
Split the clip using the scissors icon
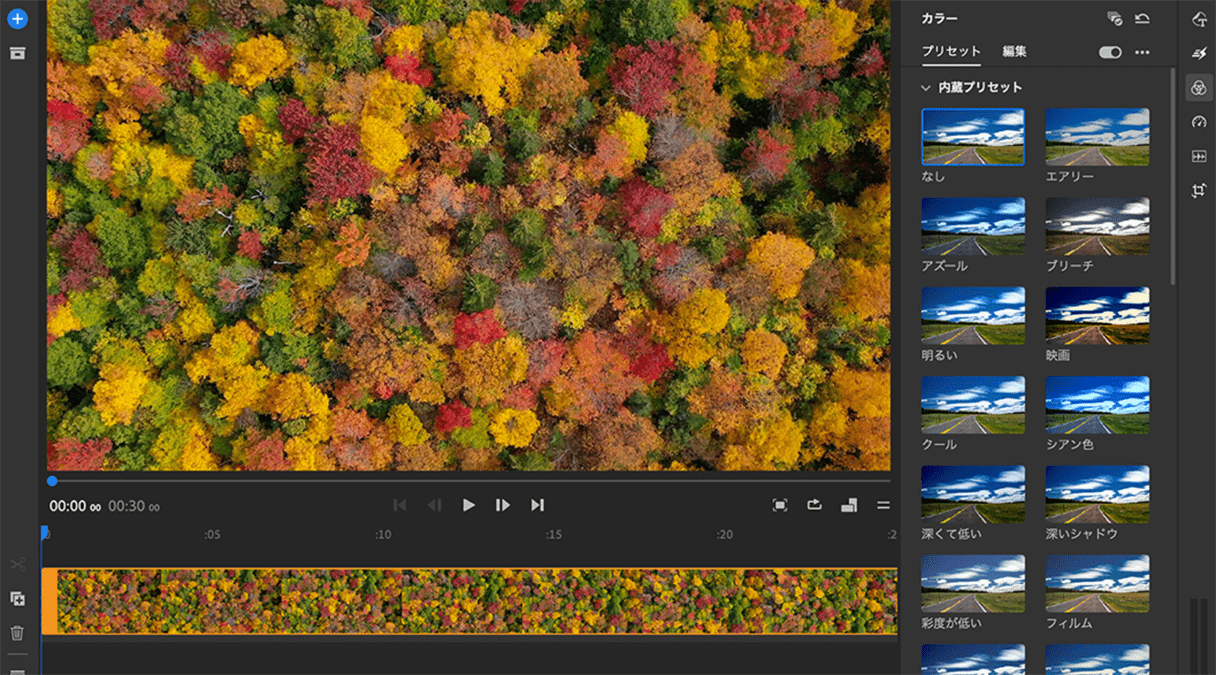coord(16,563)
